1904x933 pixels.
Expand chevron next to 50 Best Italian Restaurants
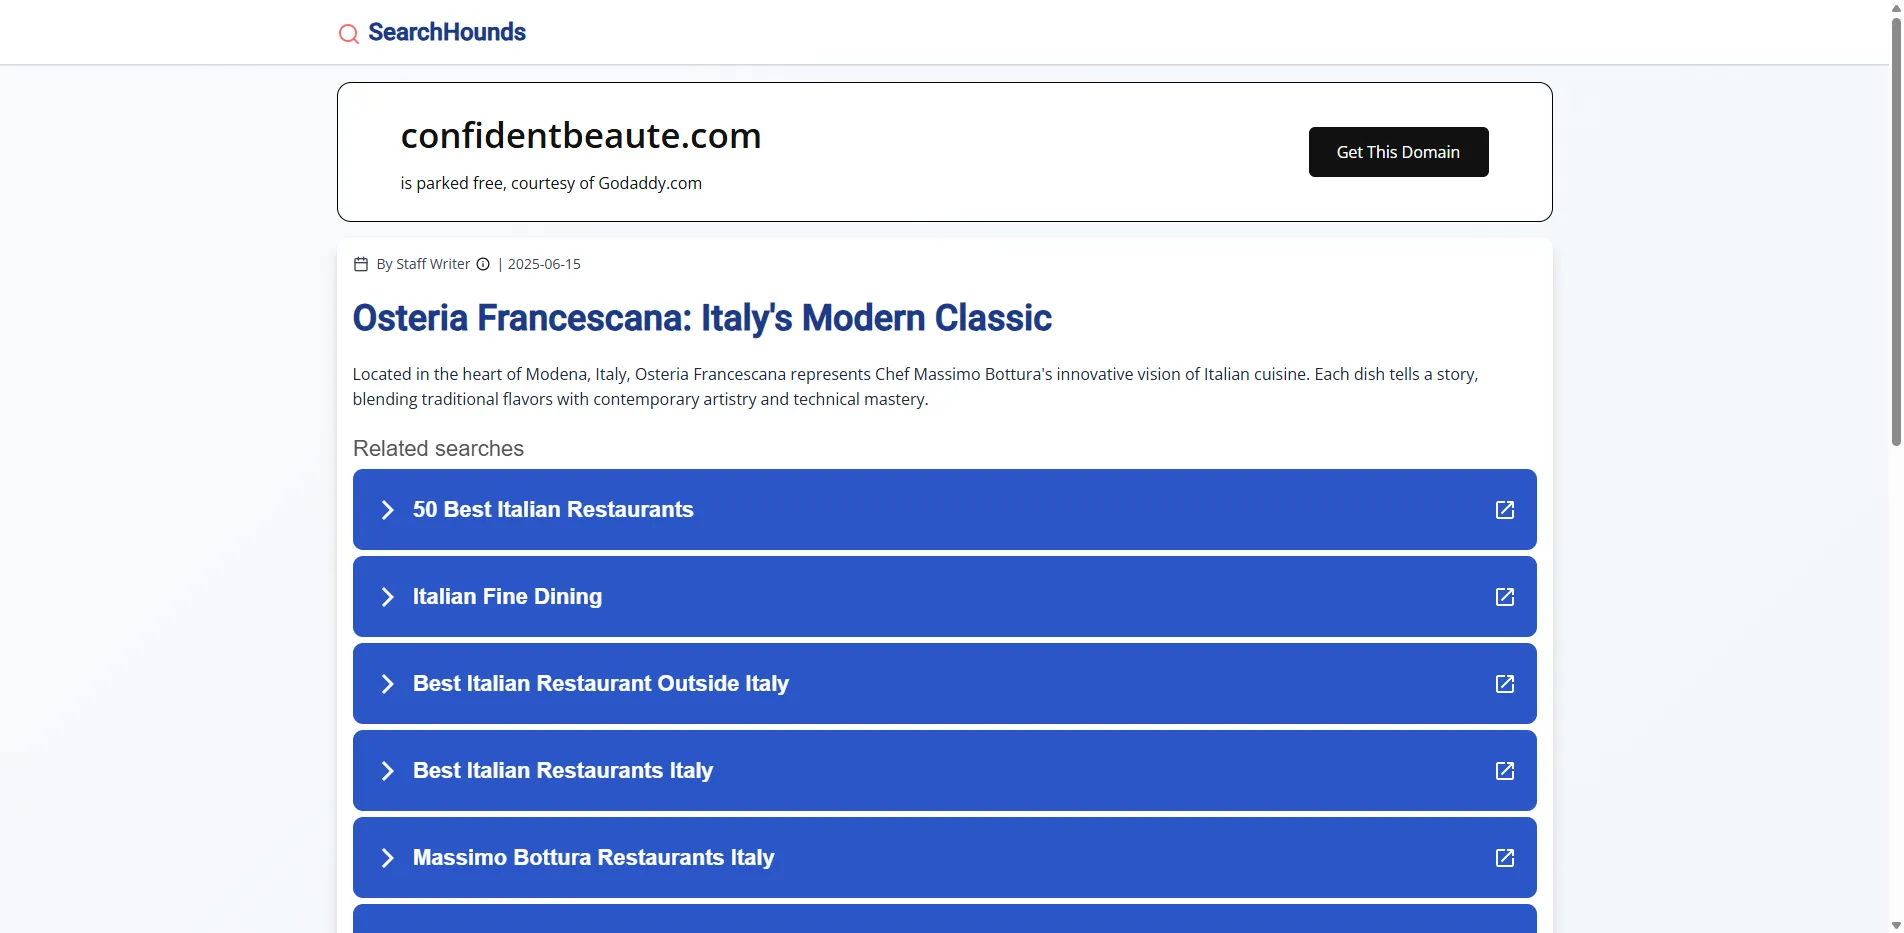coord(388,510)
